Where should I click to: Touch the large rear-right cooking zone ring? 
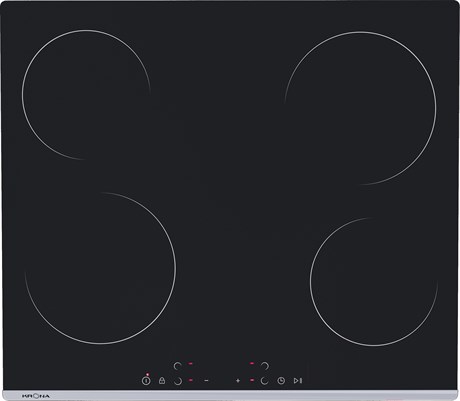click(x=360, y=108)
